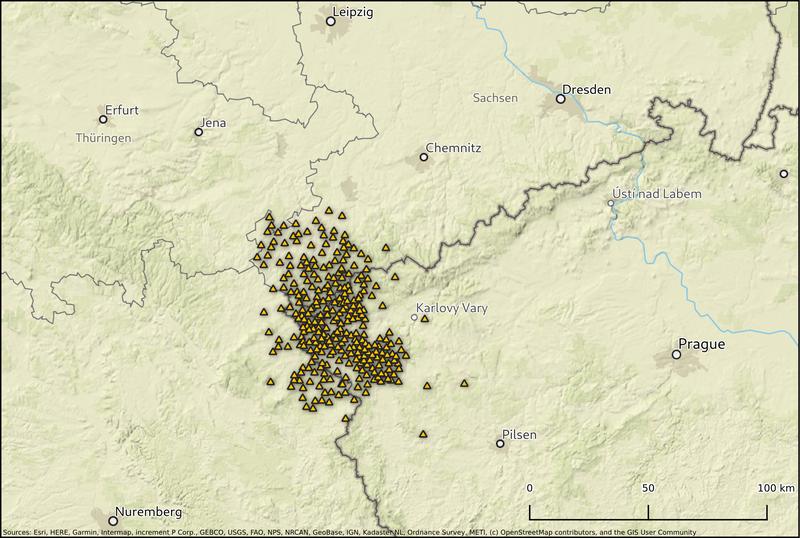The image size is (800, 538).
Task: Click the Sources attribution text line
Action: [x=349, y=532]
